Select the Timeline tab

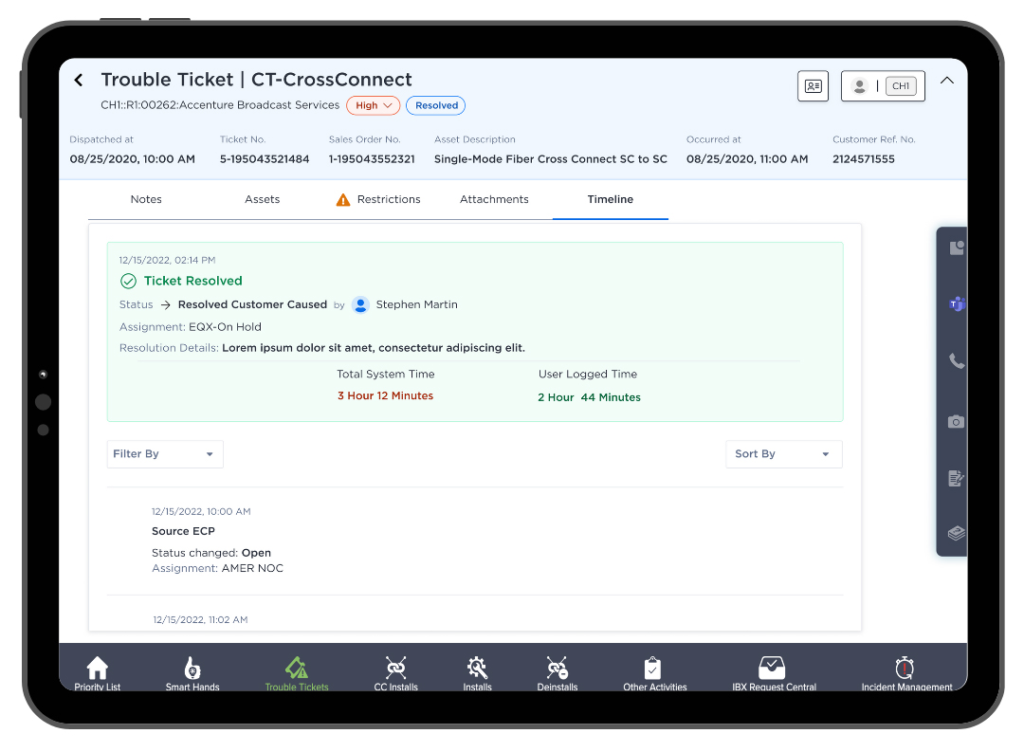click(x=610, y=199)
